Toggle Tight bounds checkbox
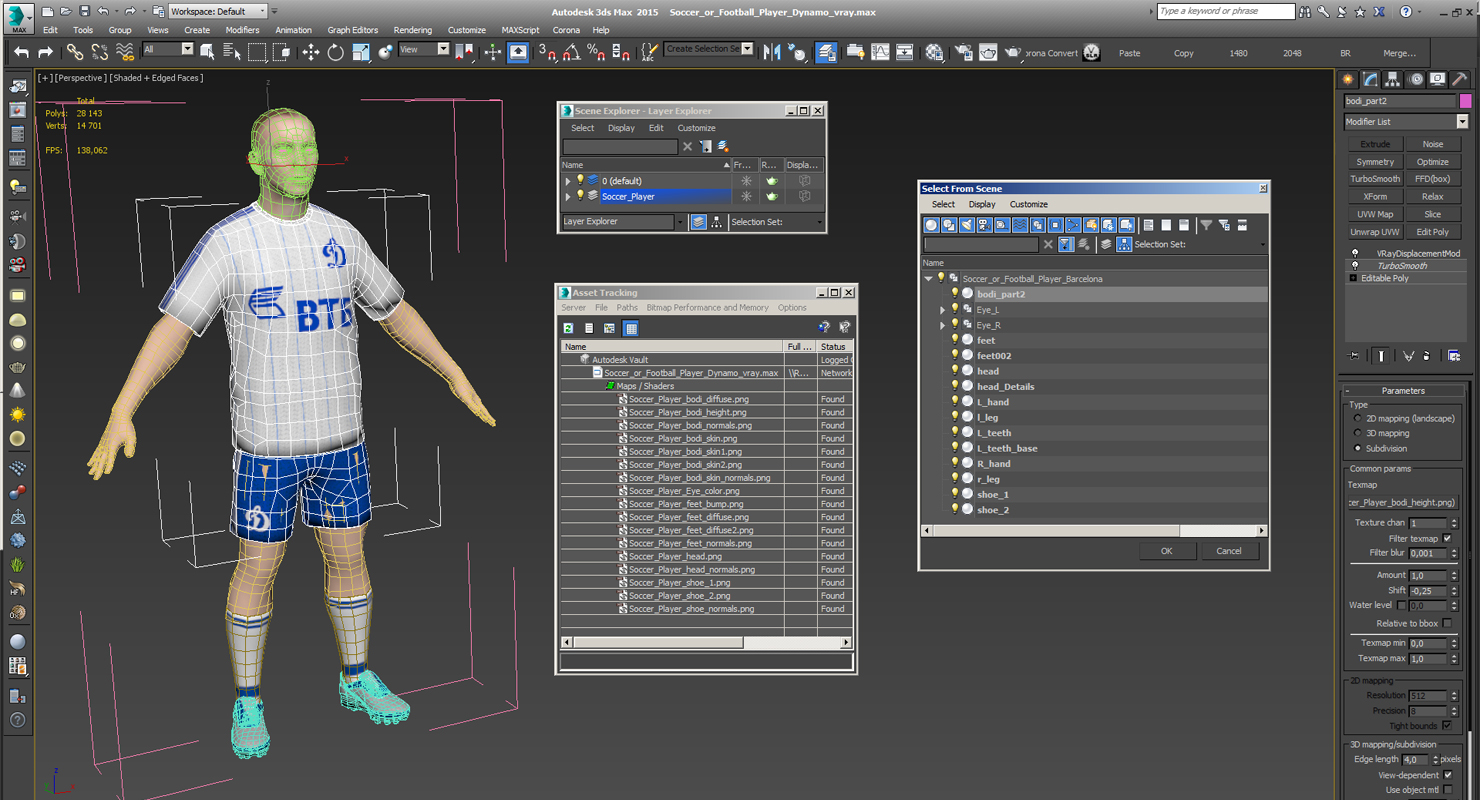The image size is (1480, 800). (1447, 725)
